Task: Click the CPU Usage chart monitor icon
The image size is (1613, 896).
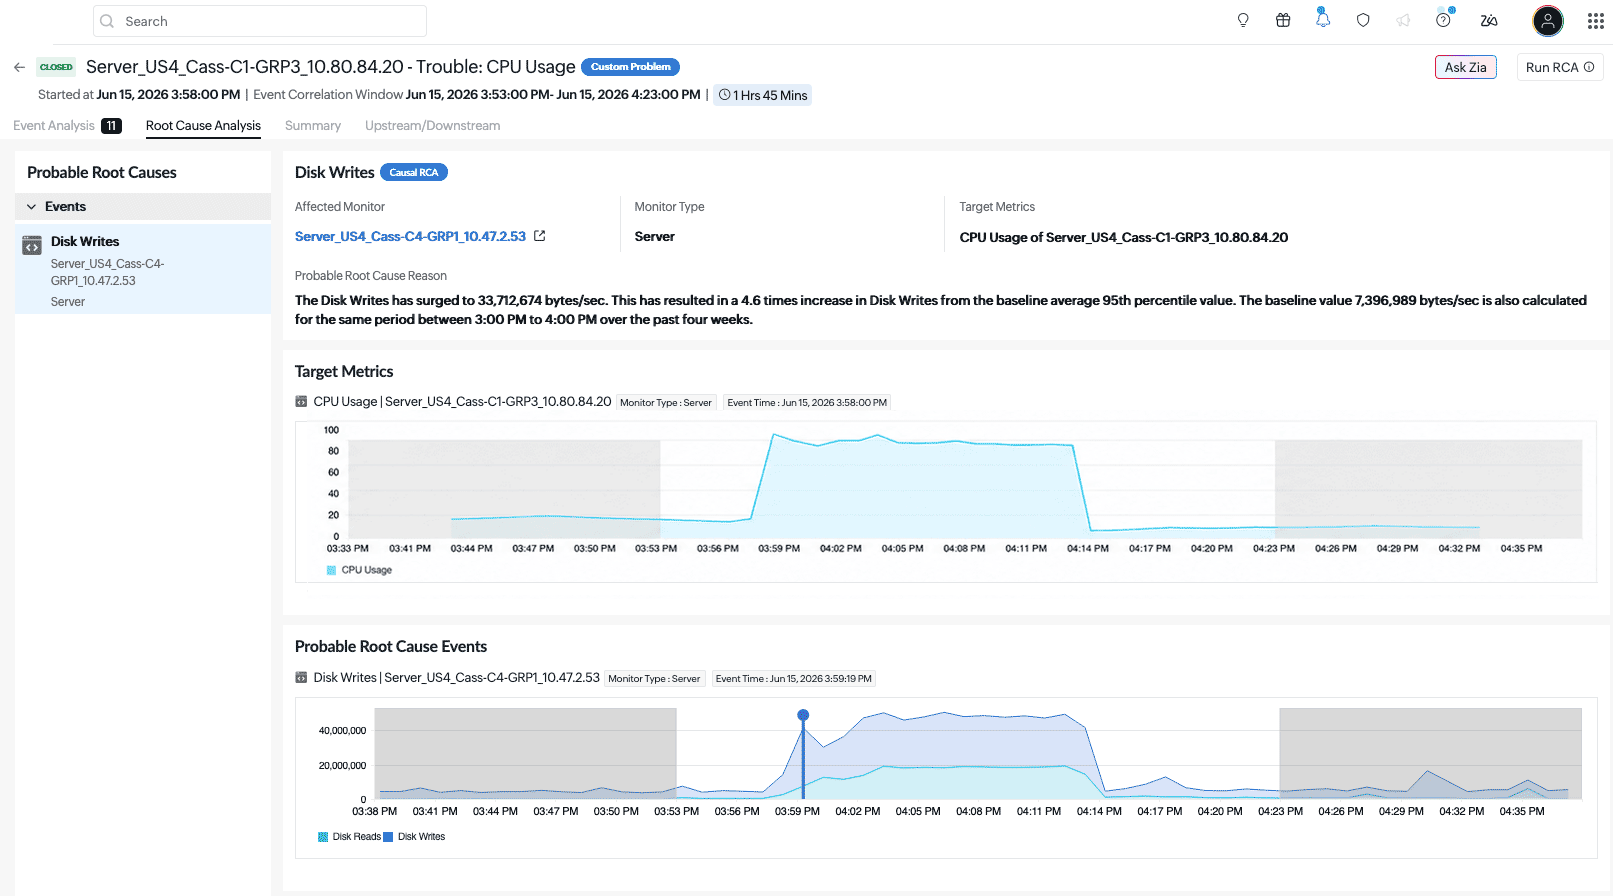Action: 301,401
